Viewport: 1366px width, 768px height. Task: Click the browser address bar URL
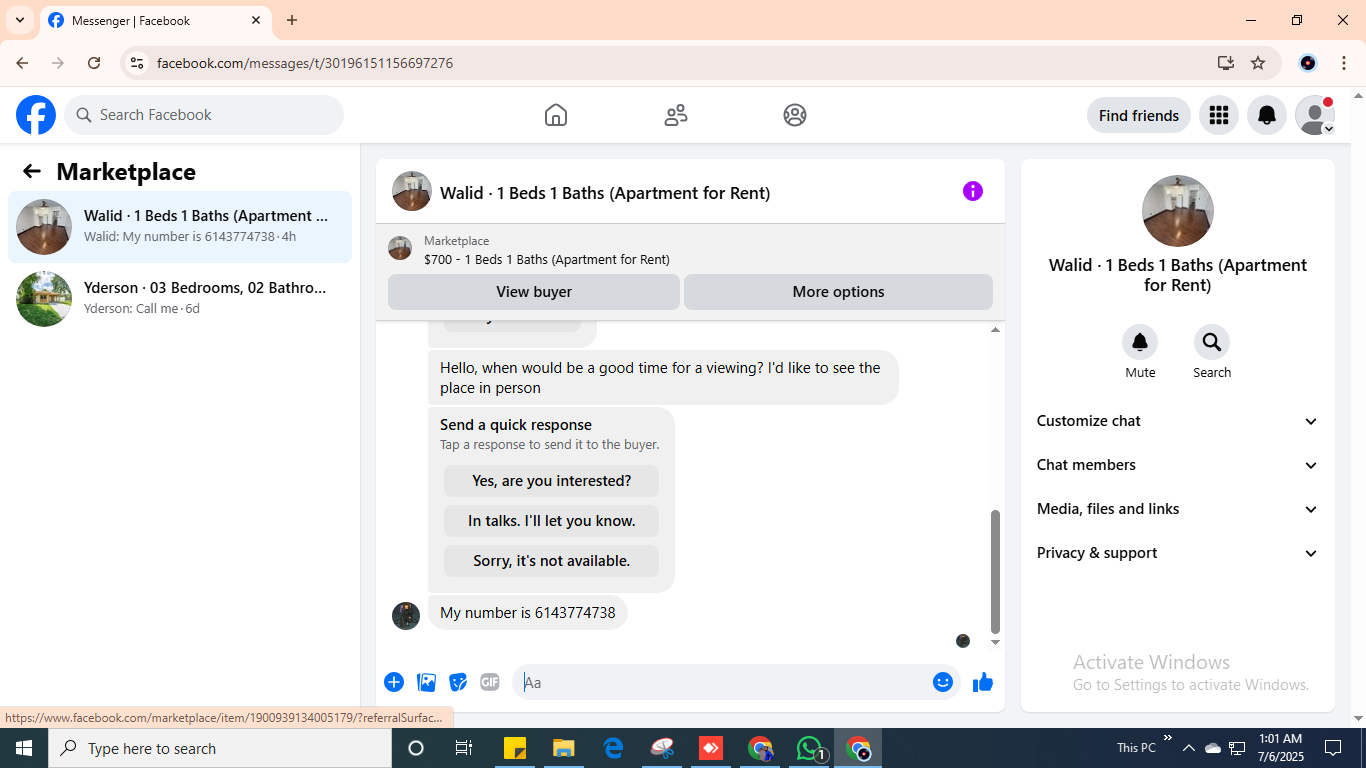click(x=305, y=63)
